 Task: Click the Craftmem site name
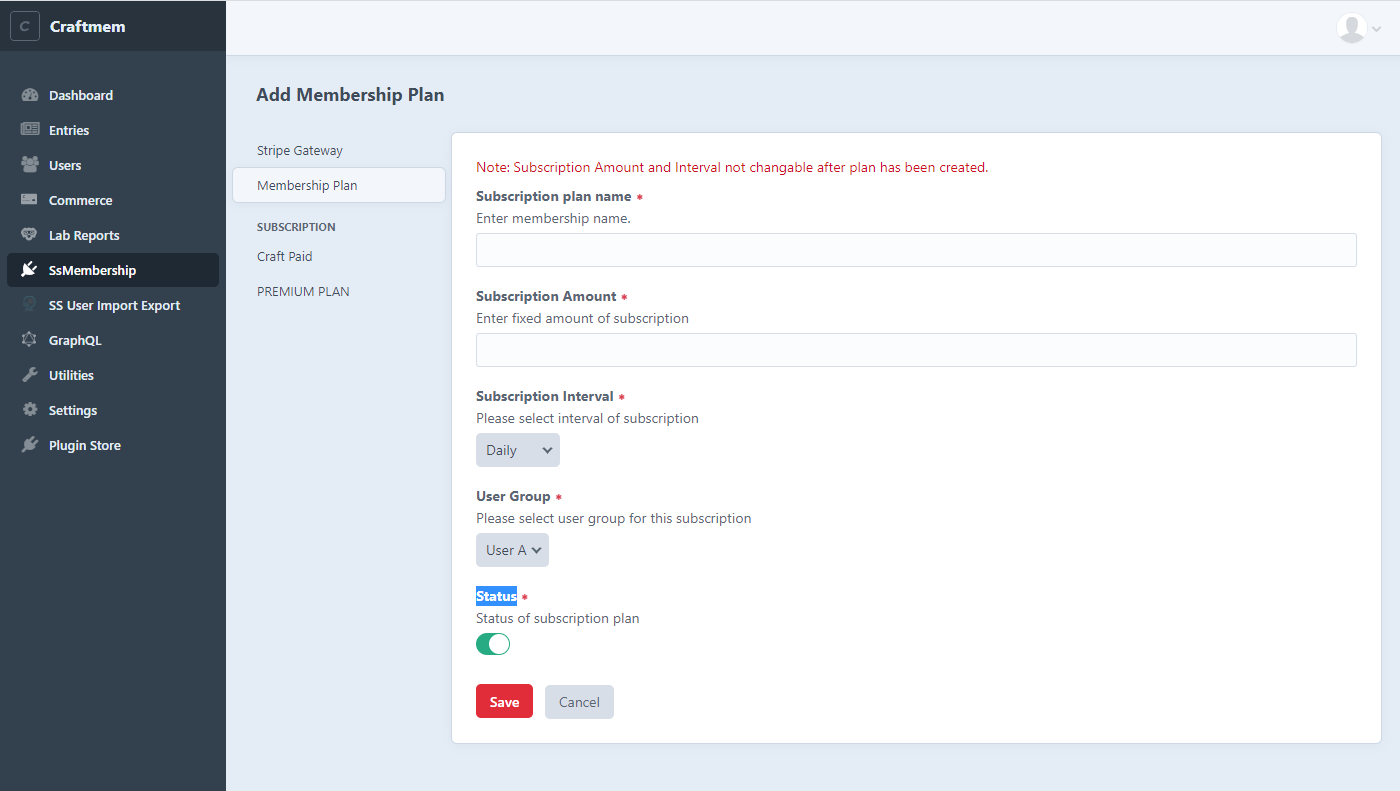pos(88,27)
